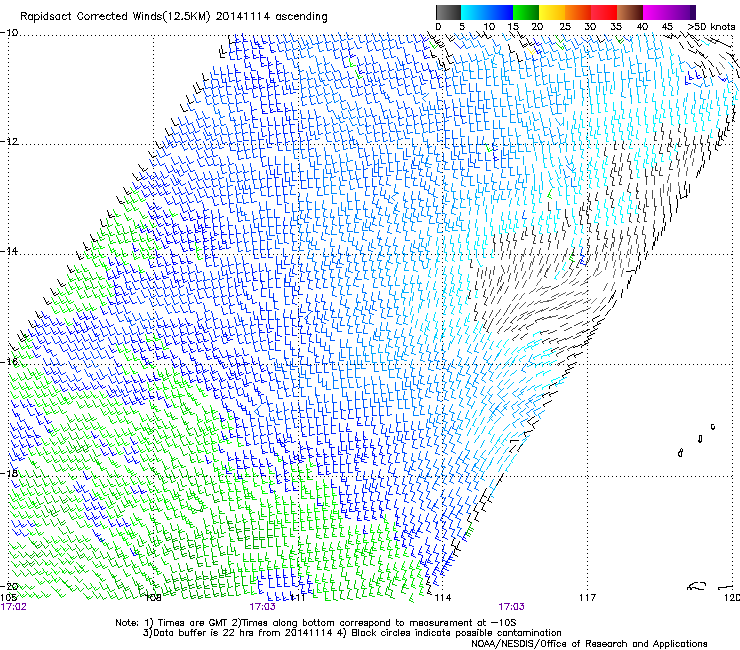Click the 108 longitude axis label
740x650 pixels.
[x=154, y=598]
